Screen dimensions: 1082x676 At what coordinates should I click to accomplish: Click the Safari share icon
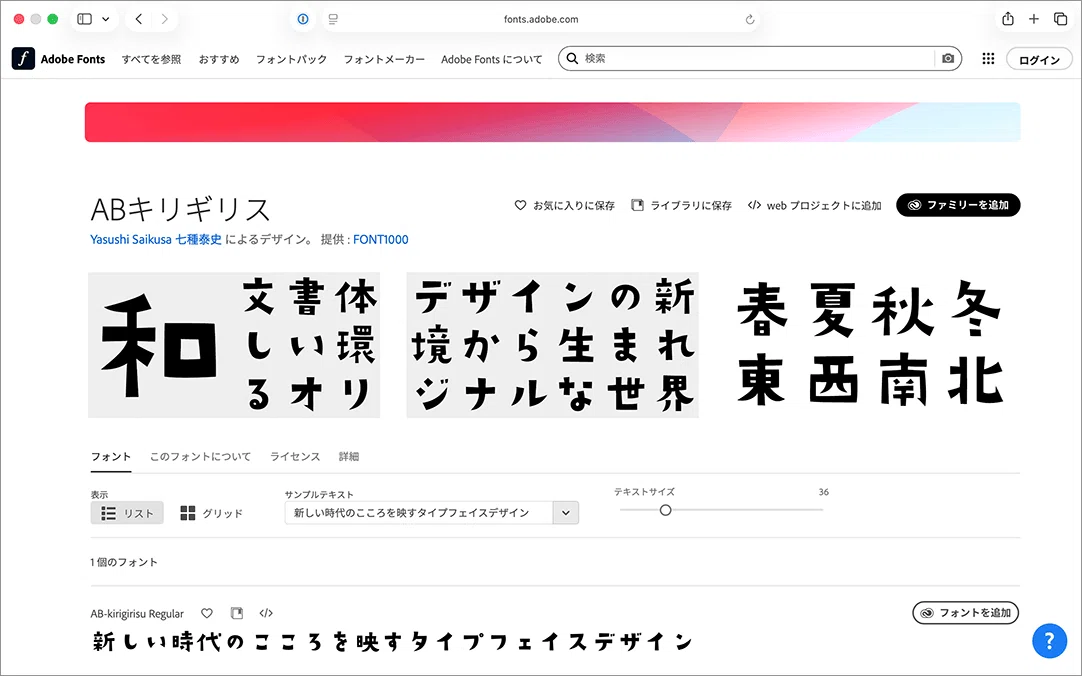click(1007, 19)
